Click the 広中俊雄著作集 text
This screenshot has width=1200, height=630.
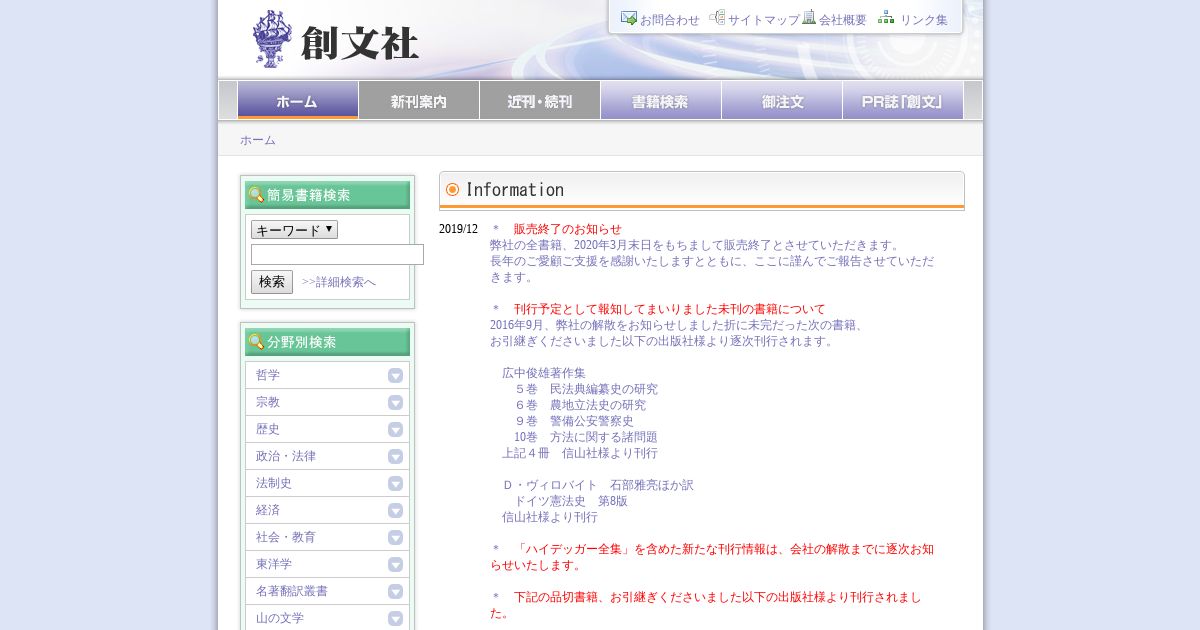544,373
